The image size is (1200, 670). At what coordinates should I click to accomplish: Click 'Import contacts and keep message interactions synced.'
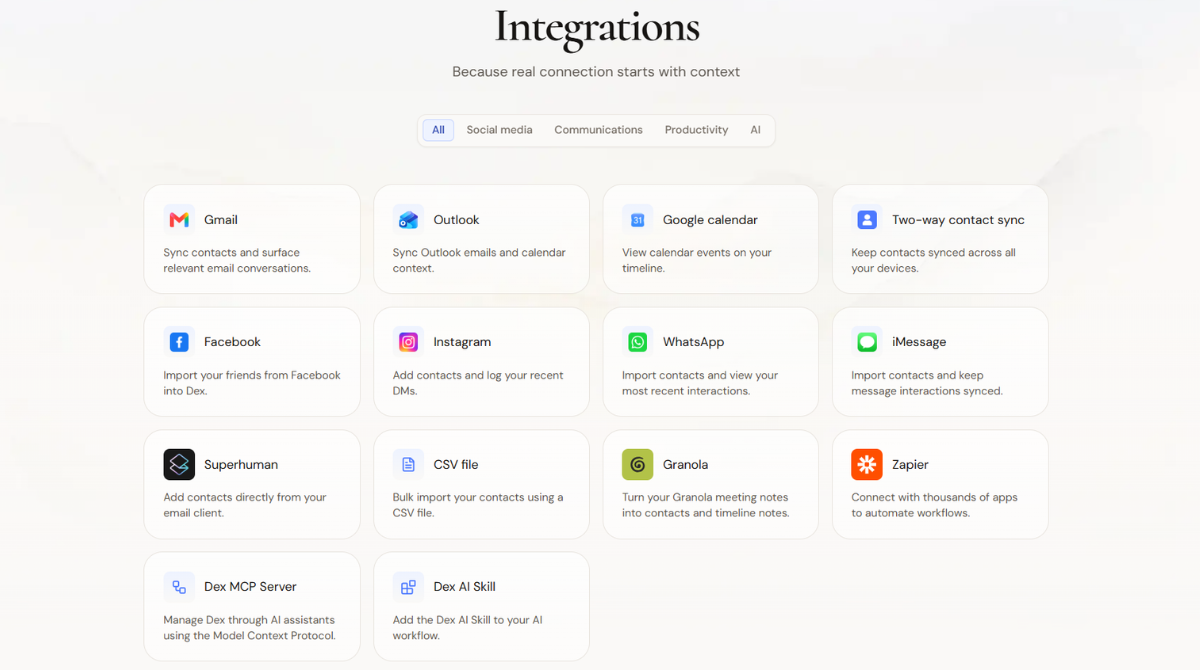click(927, 383)
